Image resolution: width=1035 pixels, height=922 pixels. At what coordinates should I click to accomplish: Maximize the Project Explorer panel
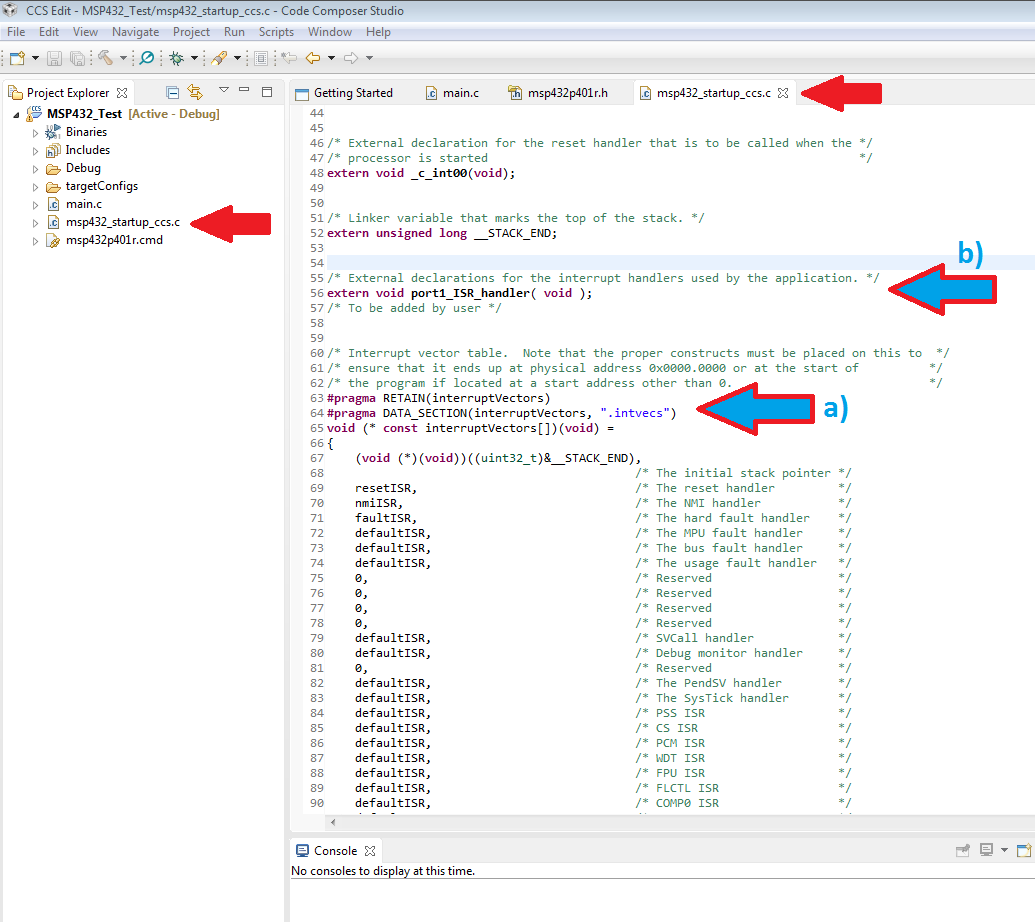pos(267,92)
